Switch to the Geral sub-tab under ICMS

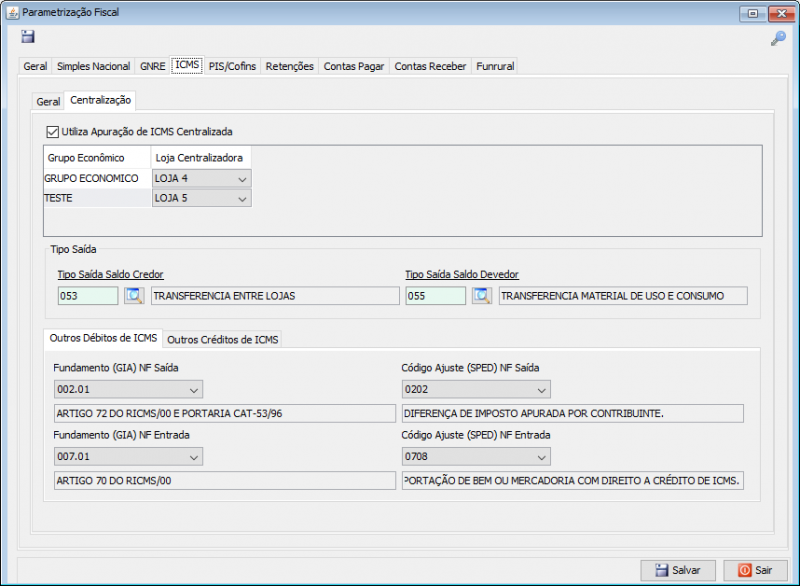pyautogui.click(x=48, y=101)
